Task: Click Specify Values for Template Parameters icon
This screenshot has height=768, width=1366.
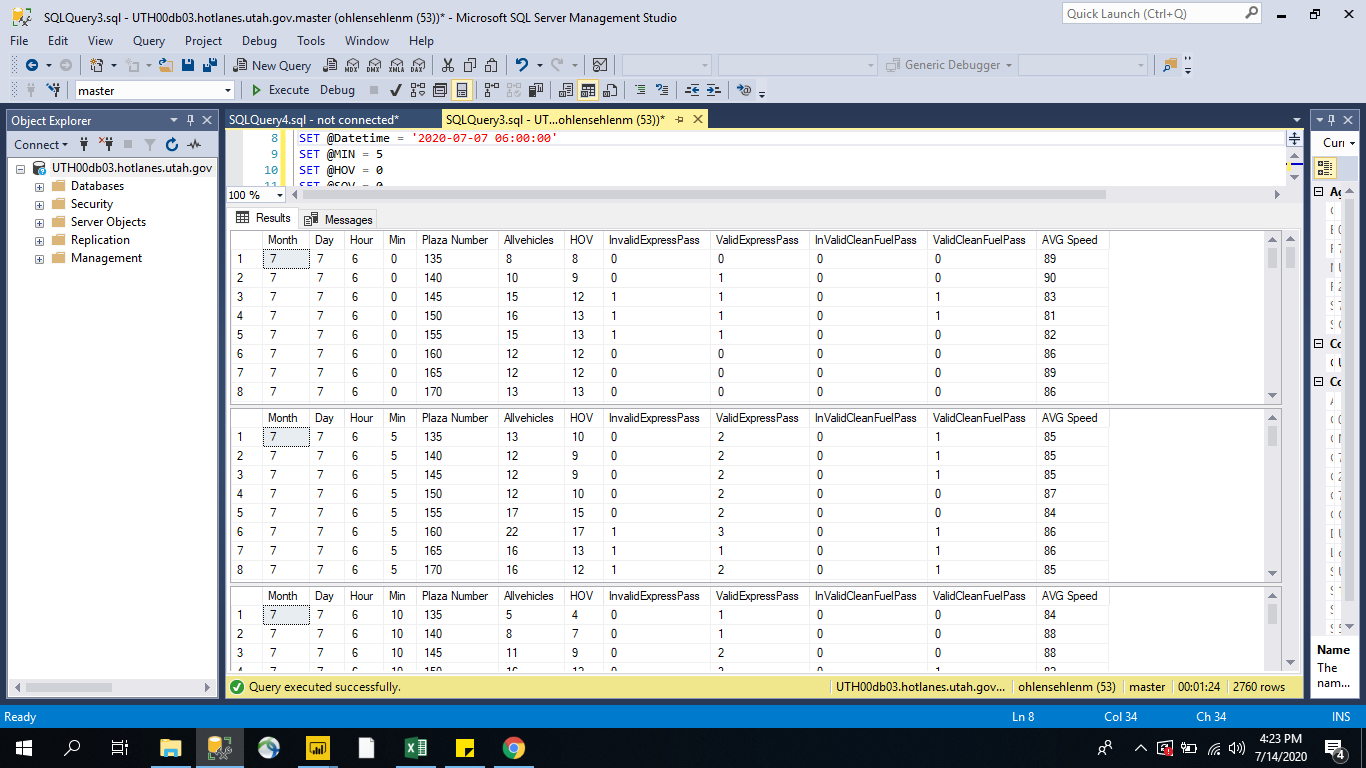Action: tap(743, 90)
